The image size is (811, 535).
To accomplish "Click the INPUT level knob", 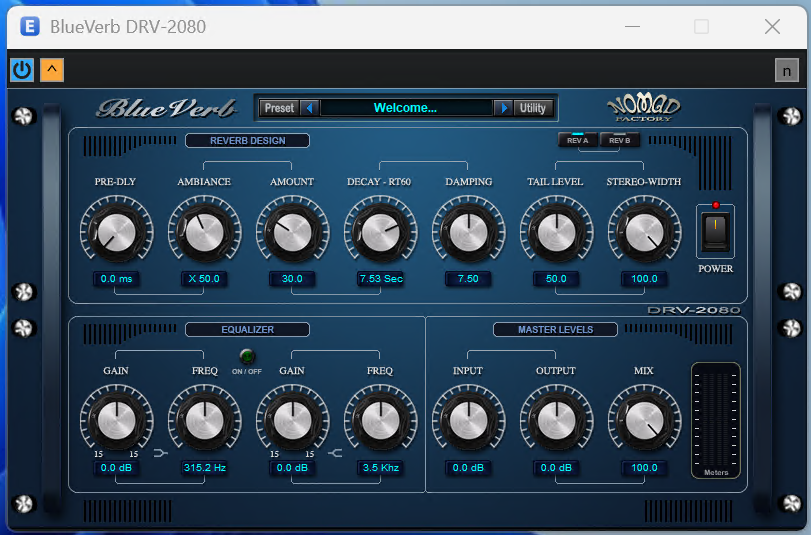I will click(469, 421).
